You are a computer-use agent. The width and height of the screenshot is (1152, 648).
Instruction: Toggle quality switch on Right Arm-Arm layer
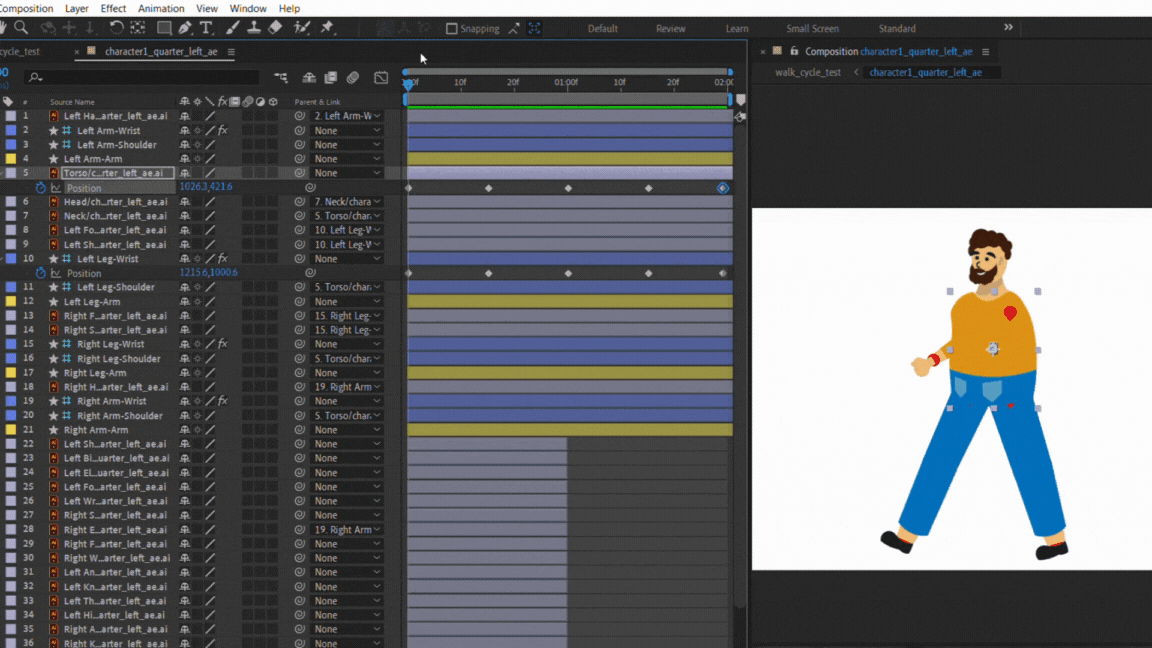click(210, 430)
